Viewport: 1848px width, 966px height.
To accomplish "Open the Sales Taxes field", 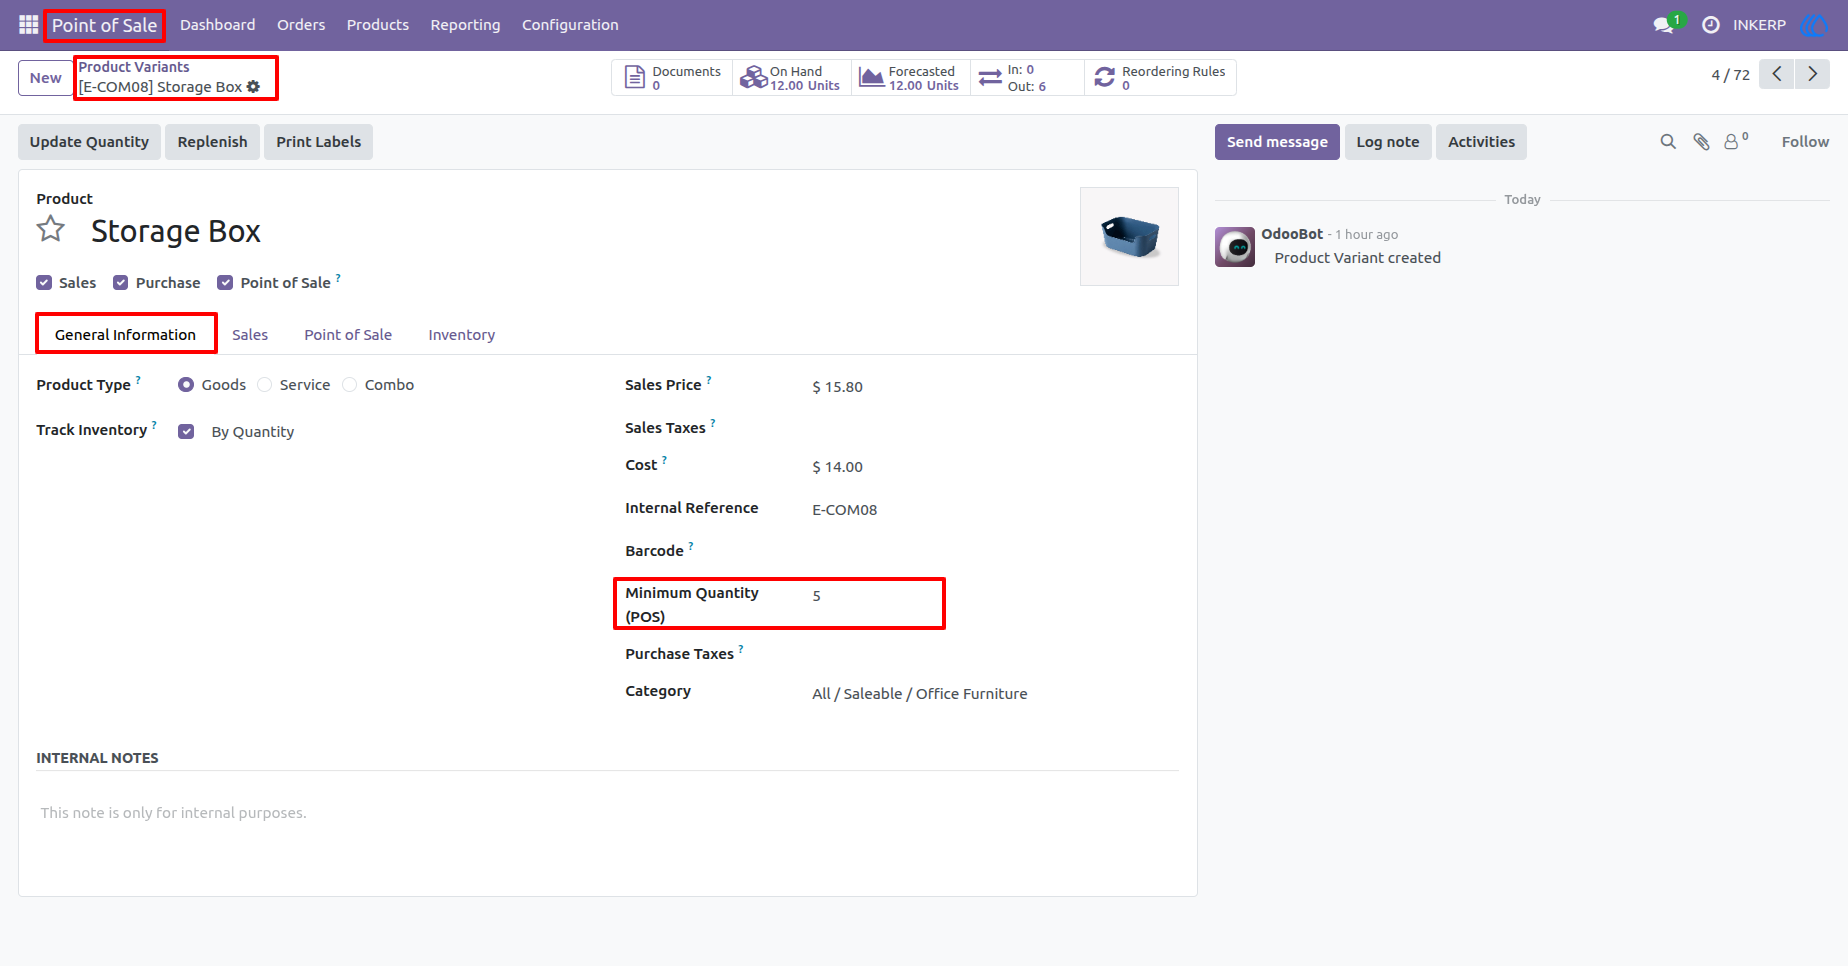I will tap(995, 428).
